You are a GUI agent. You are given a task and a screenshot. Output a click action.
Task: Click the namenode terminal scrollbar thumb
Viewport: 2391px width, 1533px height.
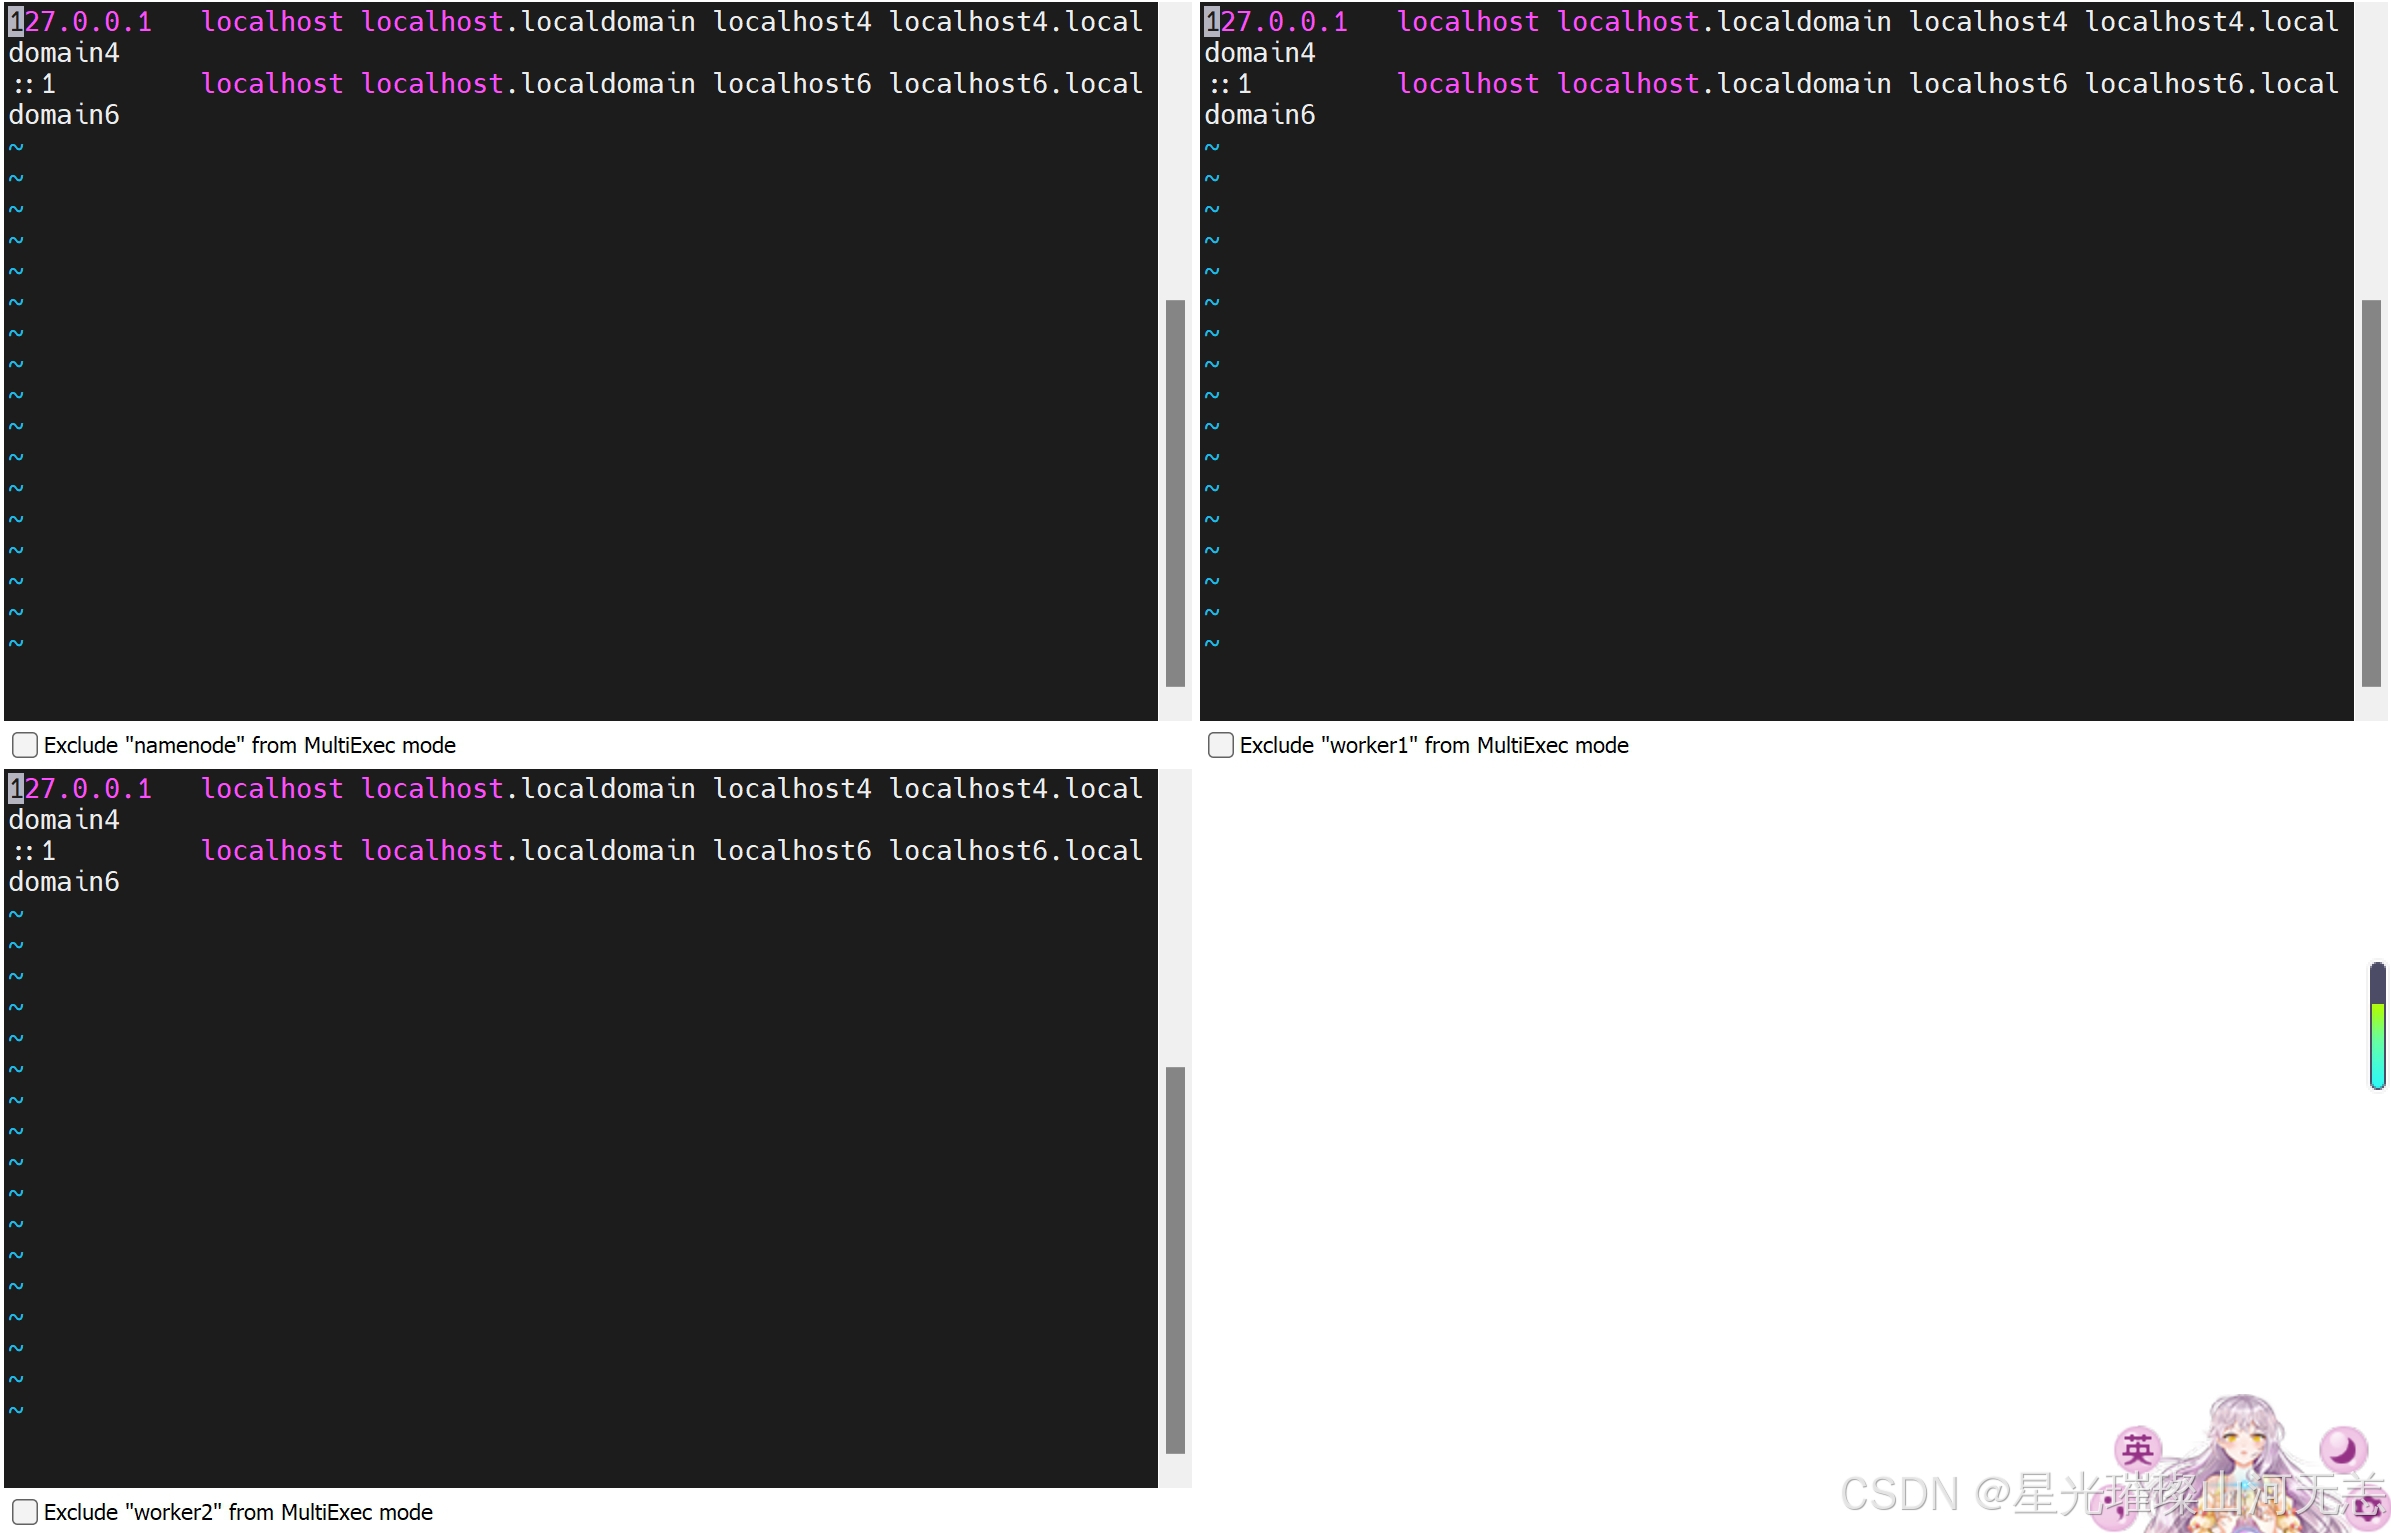coord(1175,492)
